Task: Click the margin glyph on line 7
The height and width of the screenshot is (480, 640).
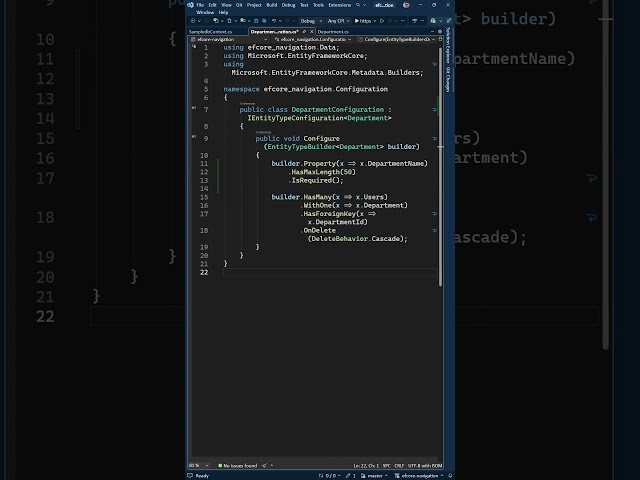Action: (x=194, y=108)
